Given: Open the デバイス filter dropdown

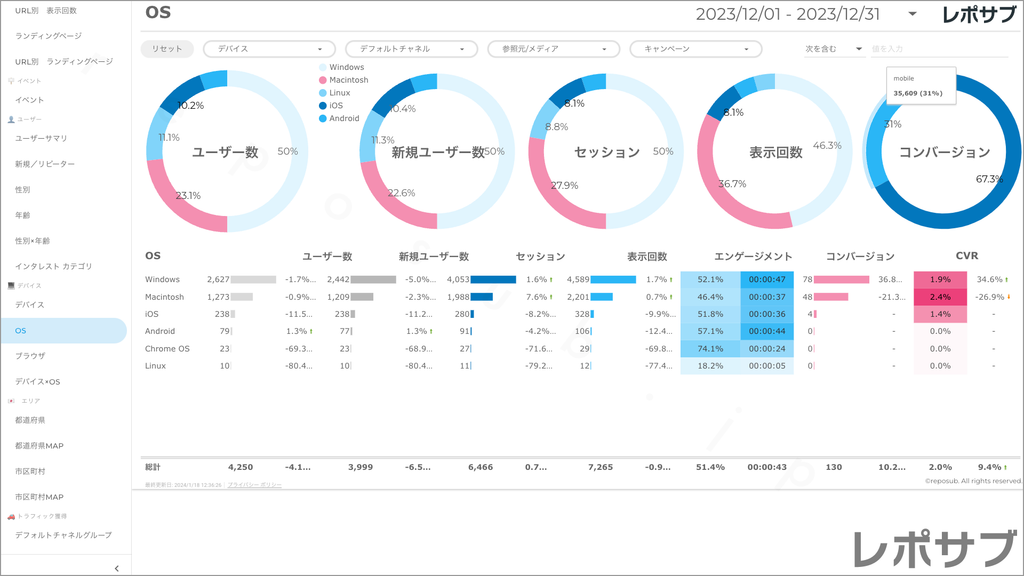Looking at the screenshot, I should click(x=269, y=49).
